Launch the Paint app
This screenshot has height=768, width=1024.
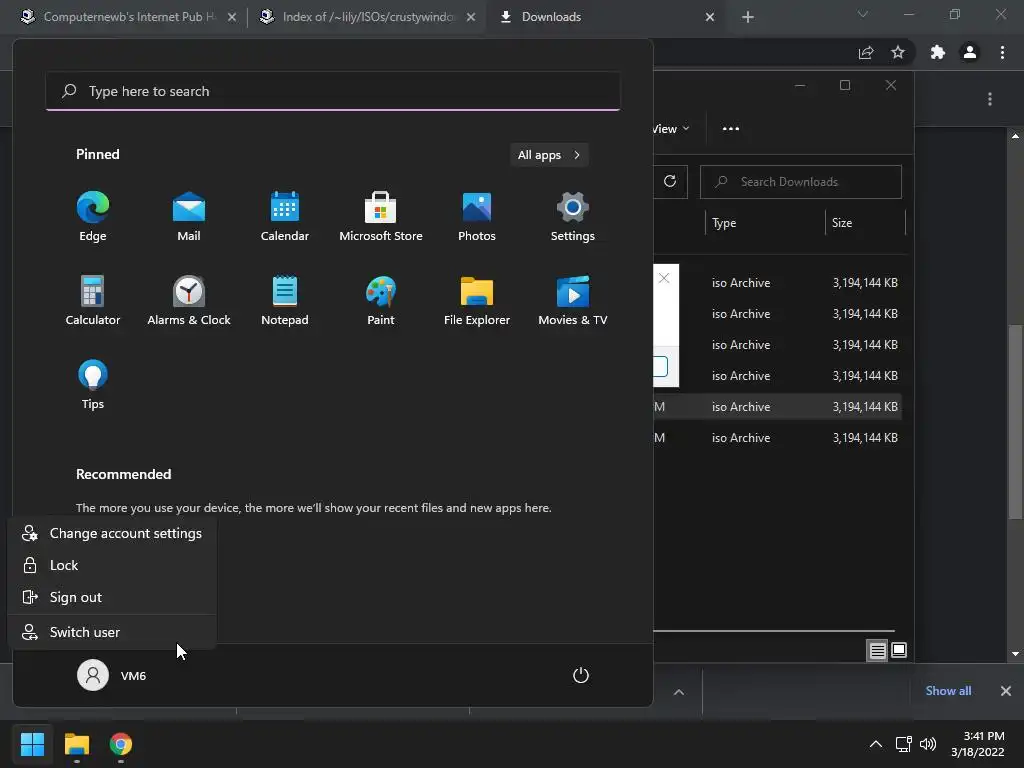click(381, 300)
